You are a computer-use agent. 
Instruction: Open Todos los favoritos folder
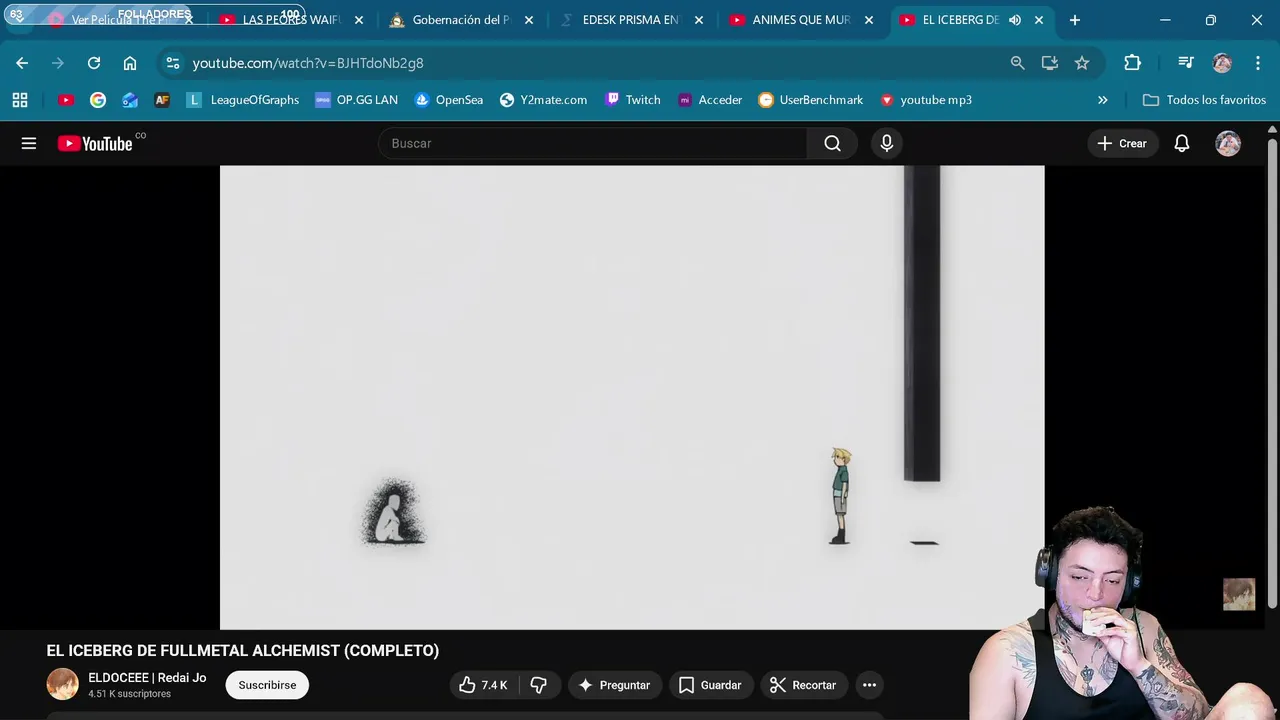pos(1204,100)
